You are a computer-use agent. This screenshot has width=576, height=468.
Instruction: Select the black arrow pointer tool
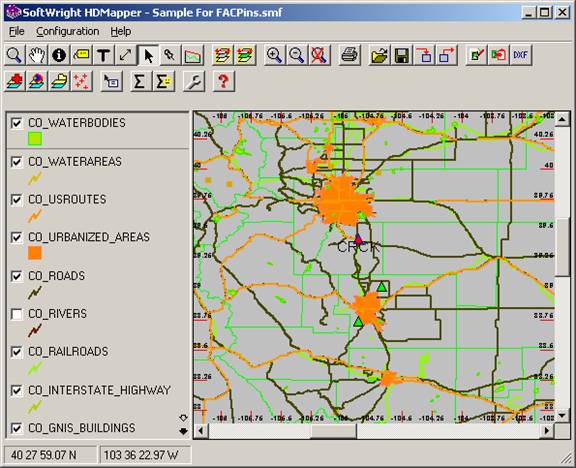pos(148,55)
